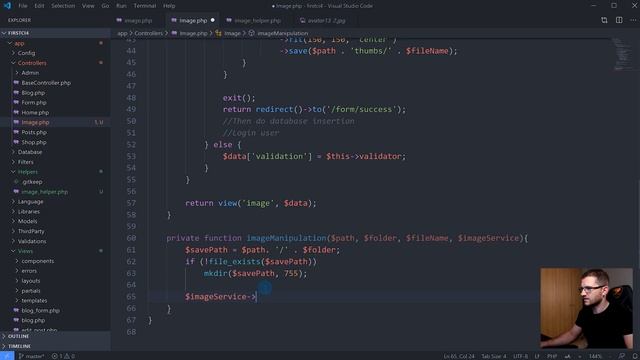This screenshot has width=640, height=360.
Task: Open Blog.php in explorer
Action: [55, 93]
